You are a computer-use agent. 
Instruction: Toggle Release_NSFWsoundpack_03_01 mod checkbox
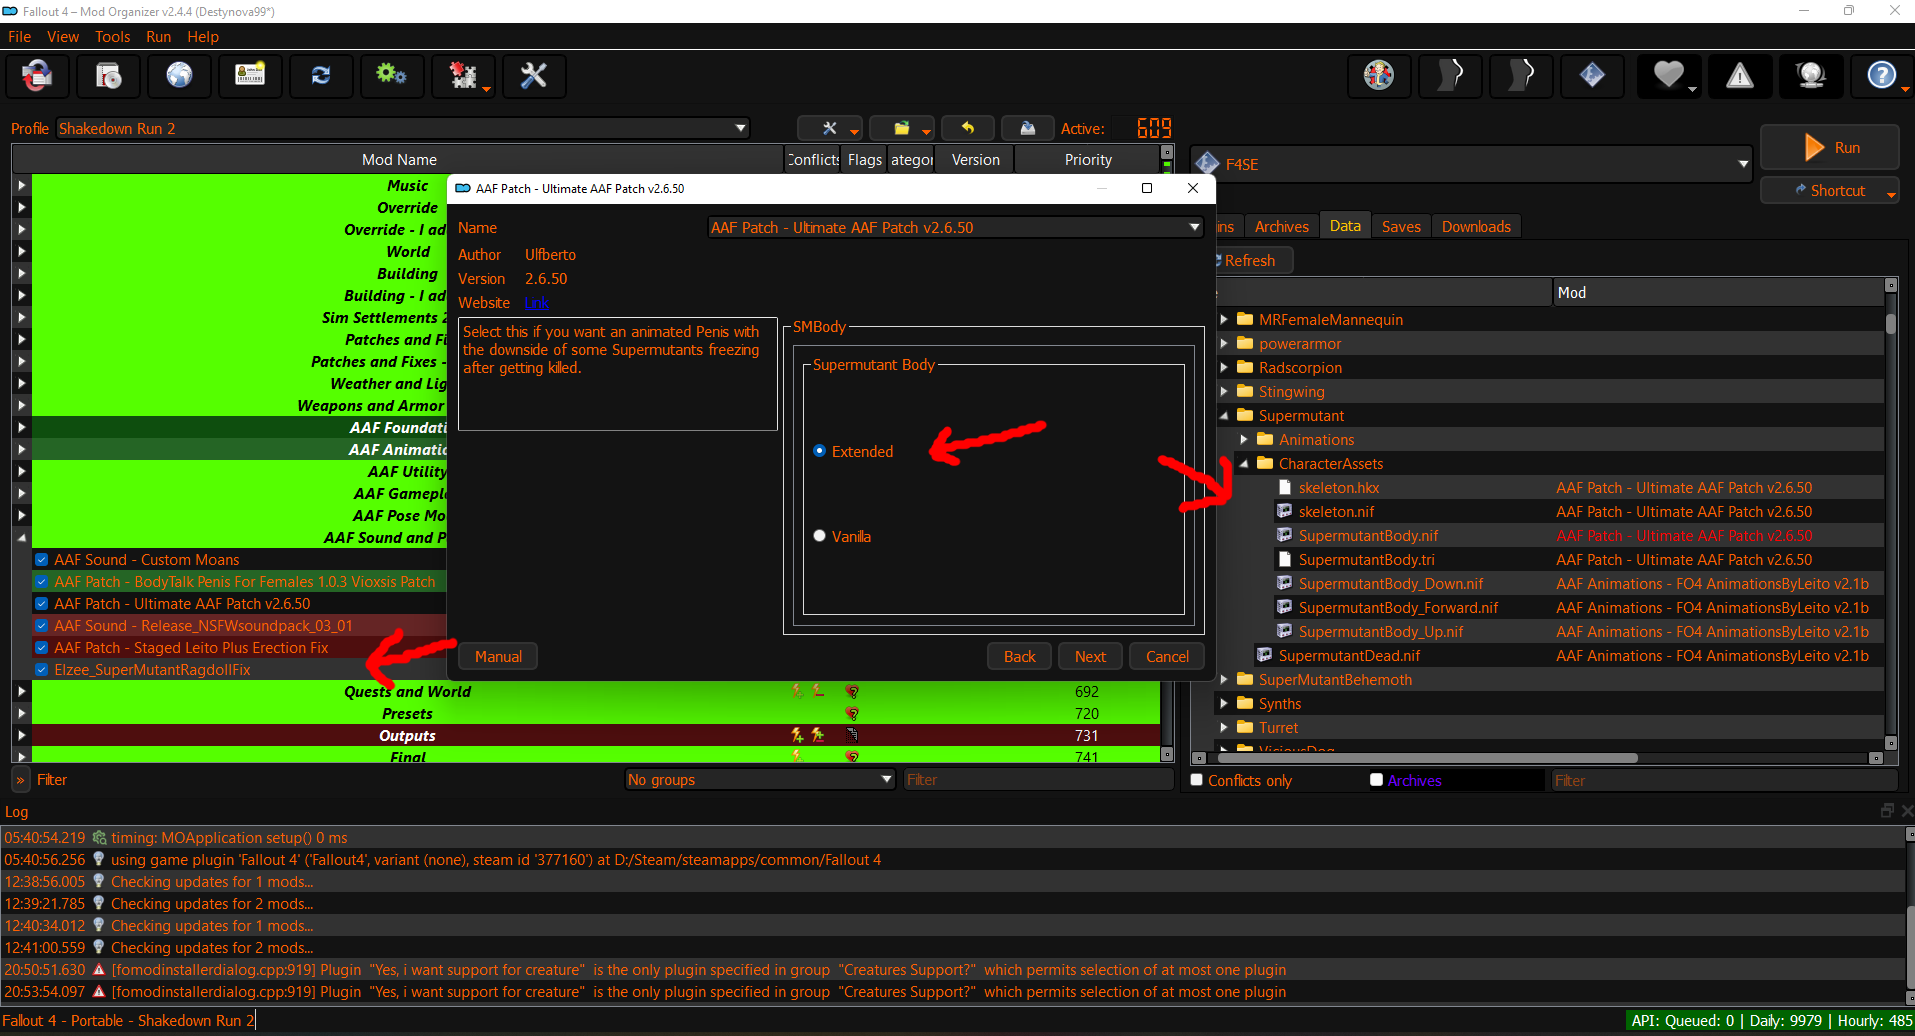[42, 626]
